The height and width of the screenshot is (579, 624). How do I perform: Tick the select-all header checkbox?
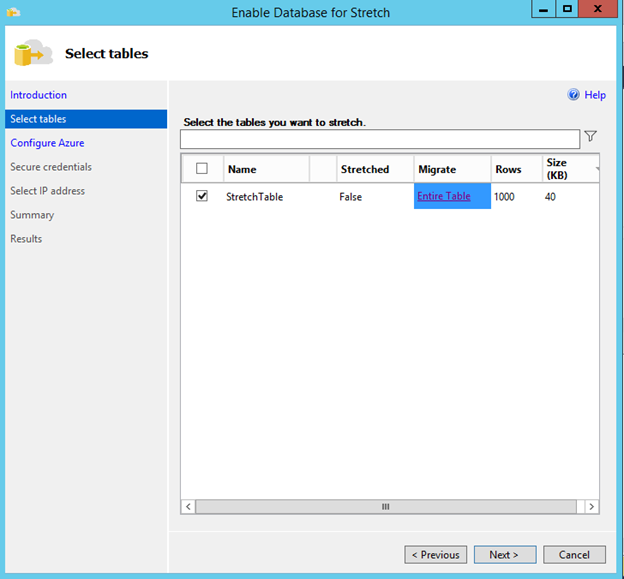[x=202, y=168]
